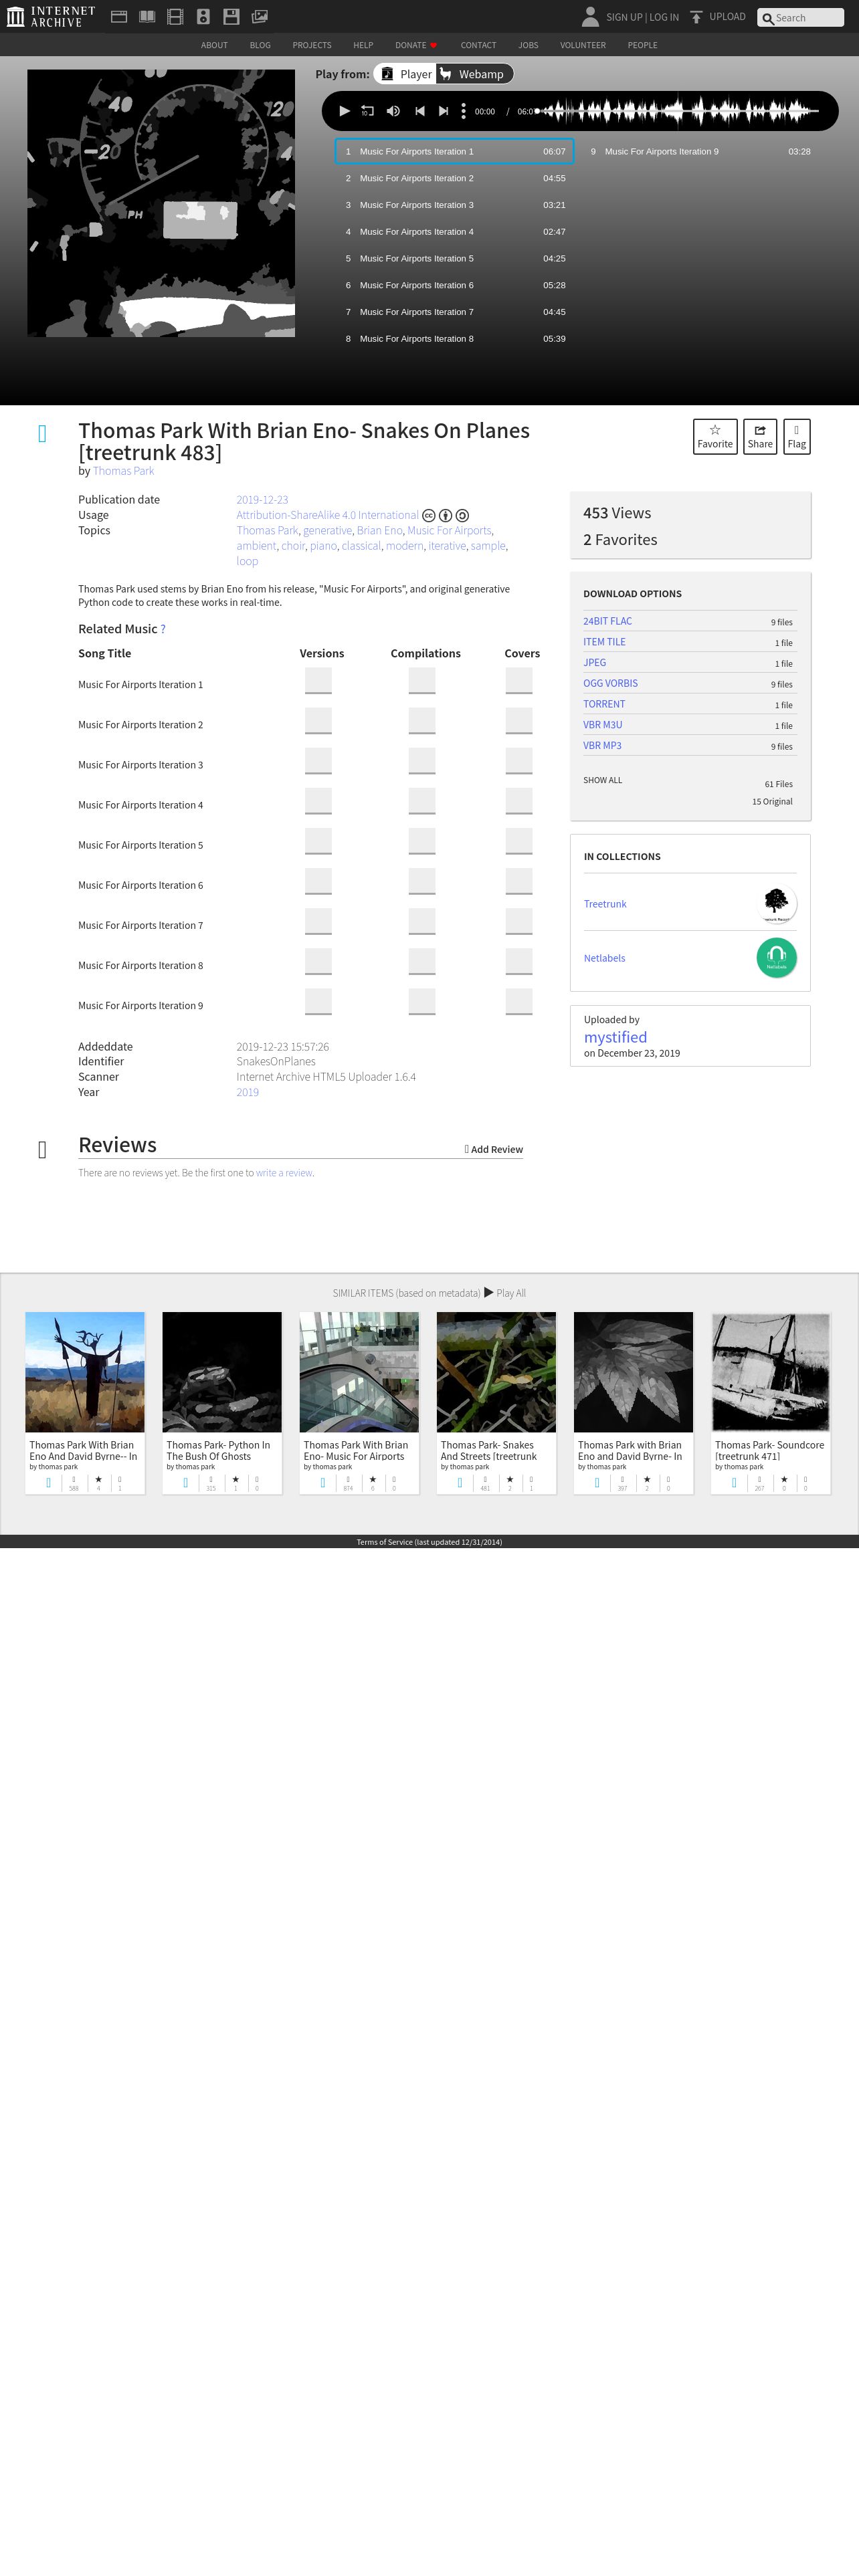This screenshot has height=2576, width=859.
Task: Expand Compilations for Music For Airports Iteration 6
Action: 422,881
